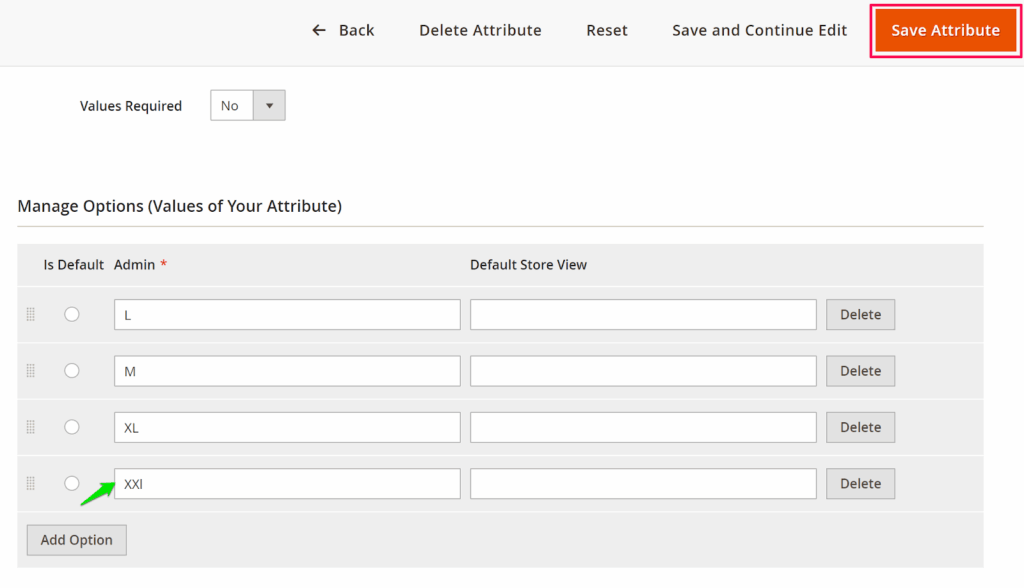Set option L as the default
This screenshot has height=588, width=1024.
point(72,314)
